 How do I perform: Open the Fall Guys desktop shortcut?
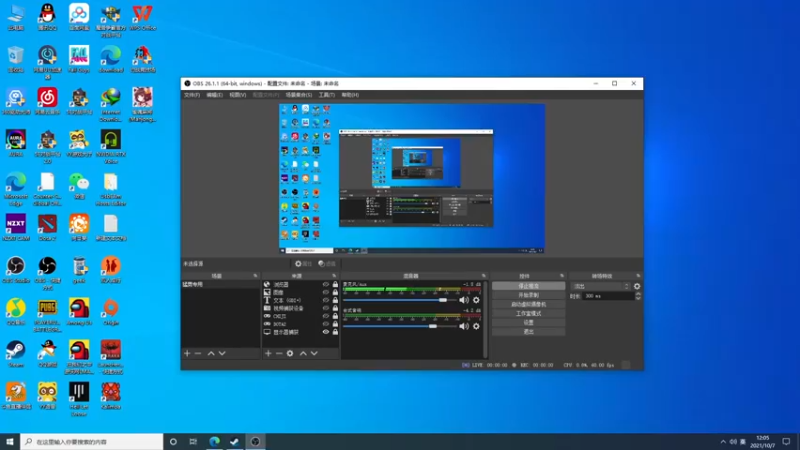pos(79,59)
